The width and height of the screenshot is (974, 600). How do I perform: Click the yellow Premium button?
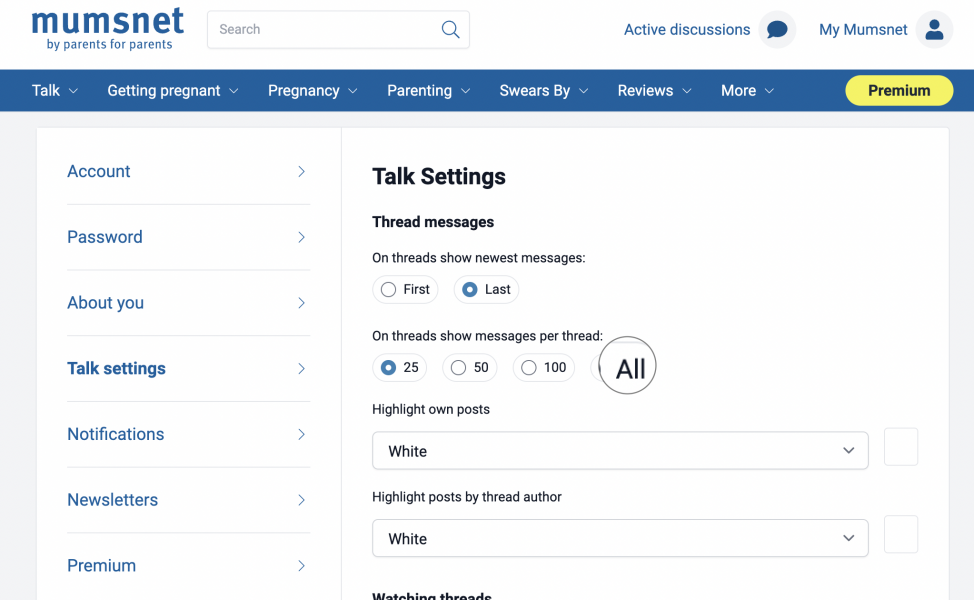[x=898, y=91]
